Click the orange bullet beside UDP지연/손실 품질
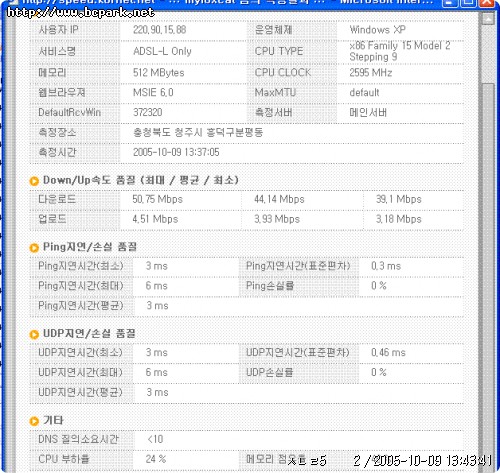This screenshot has width=500, height=473. (34, 334)
